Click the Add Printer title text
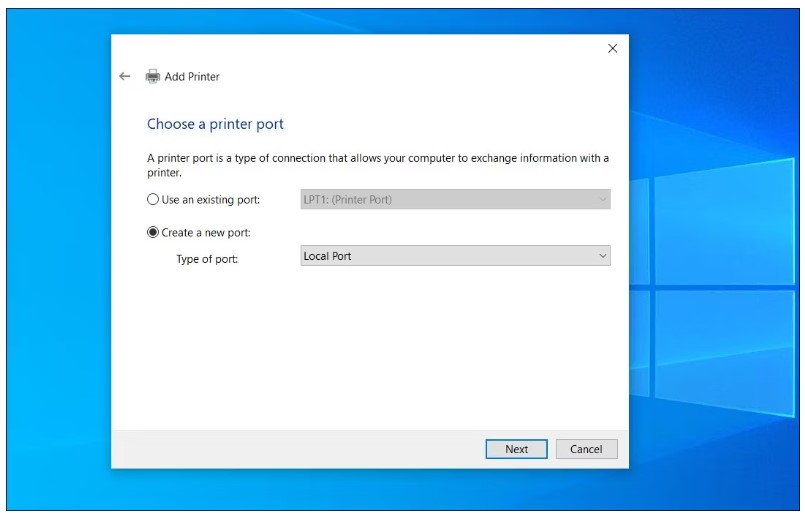Image resolution: width=805 pixels, height=515 pixels. 192,77
